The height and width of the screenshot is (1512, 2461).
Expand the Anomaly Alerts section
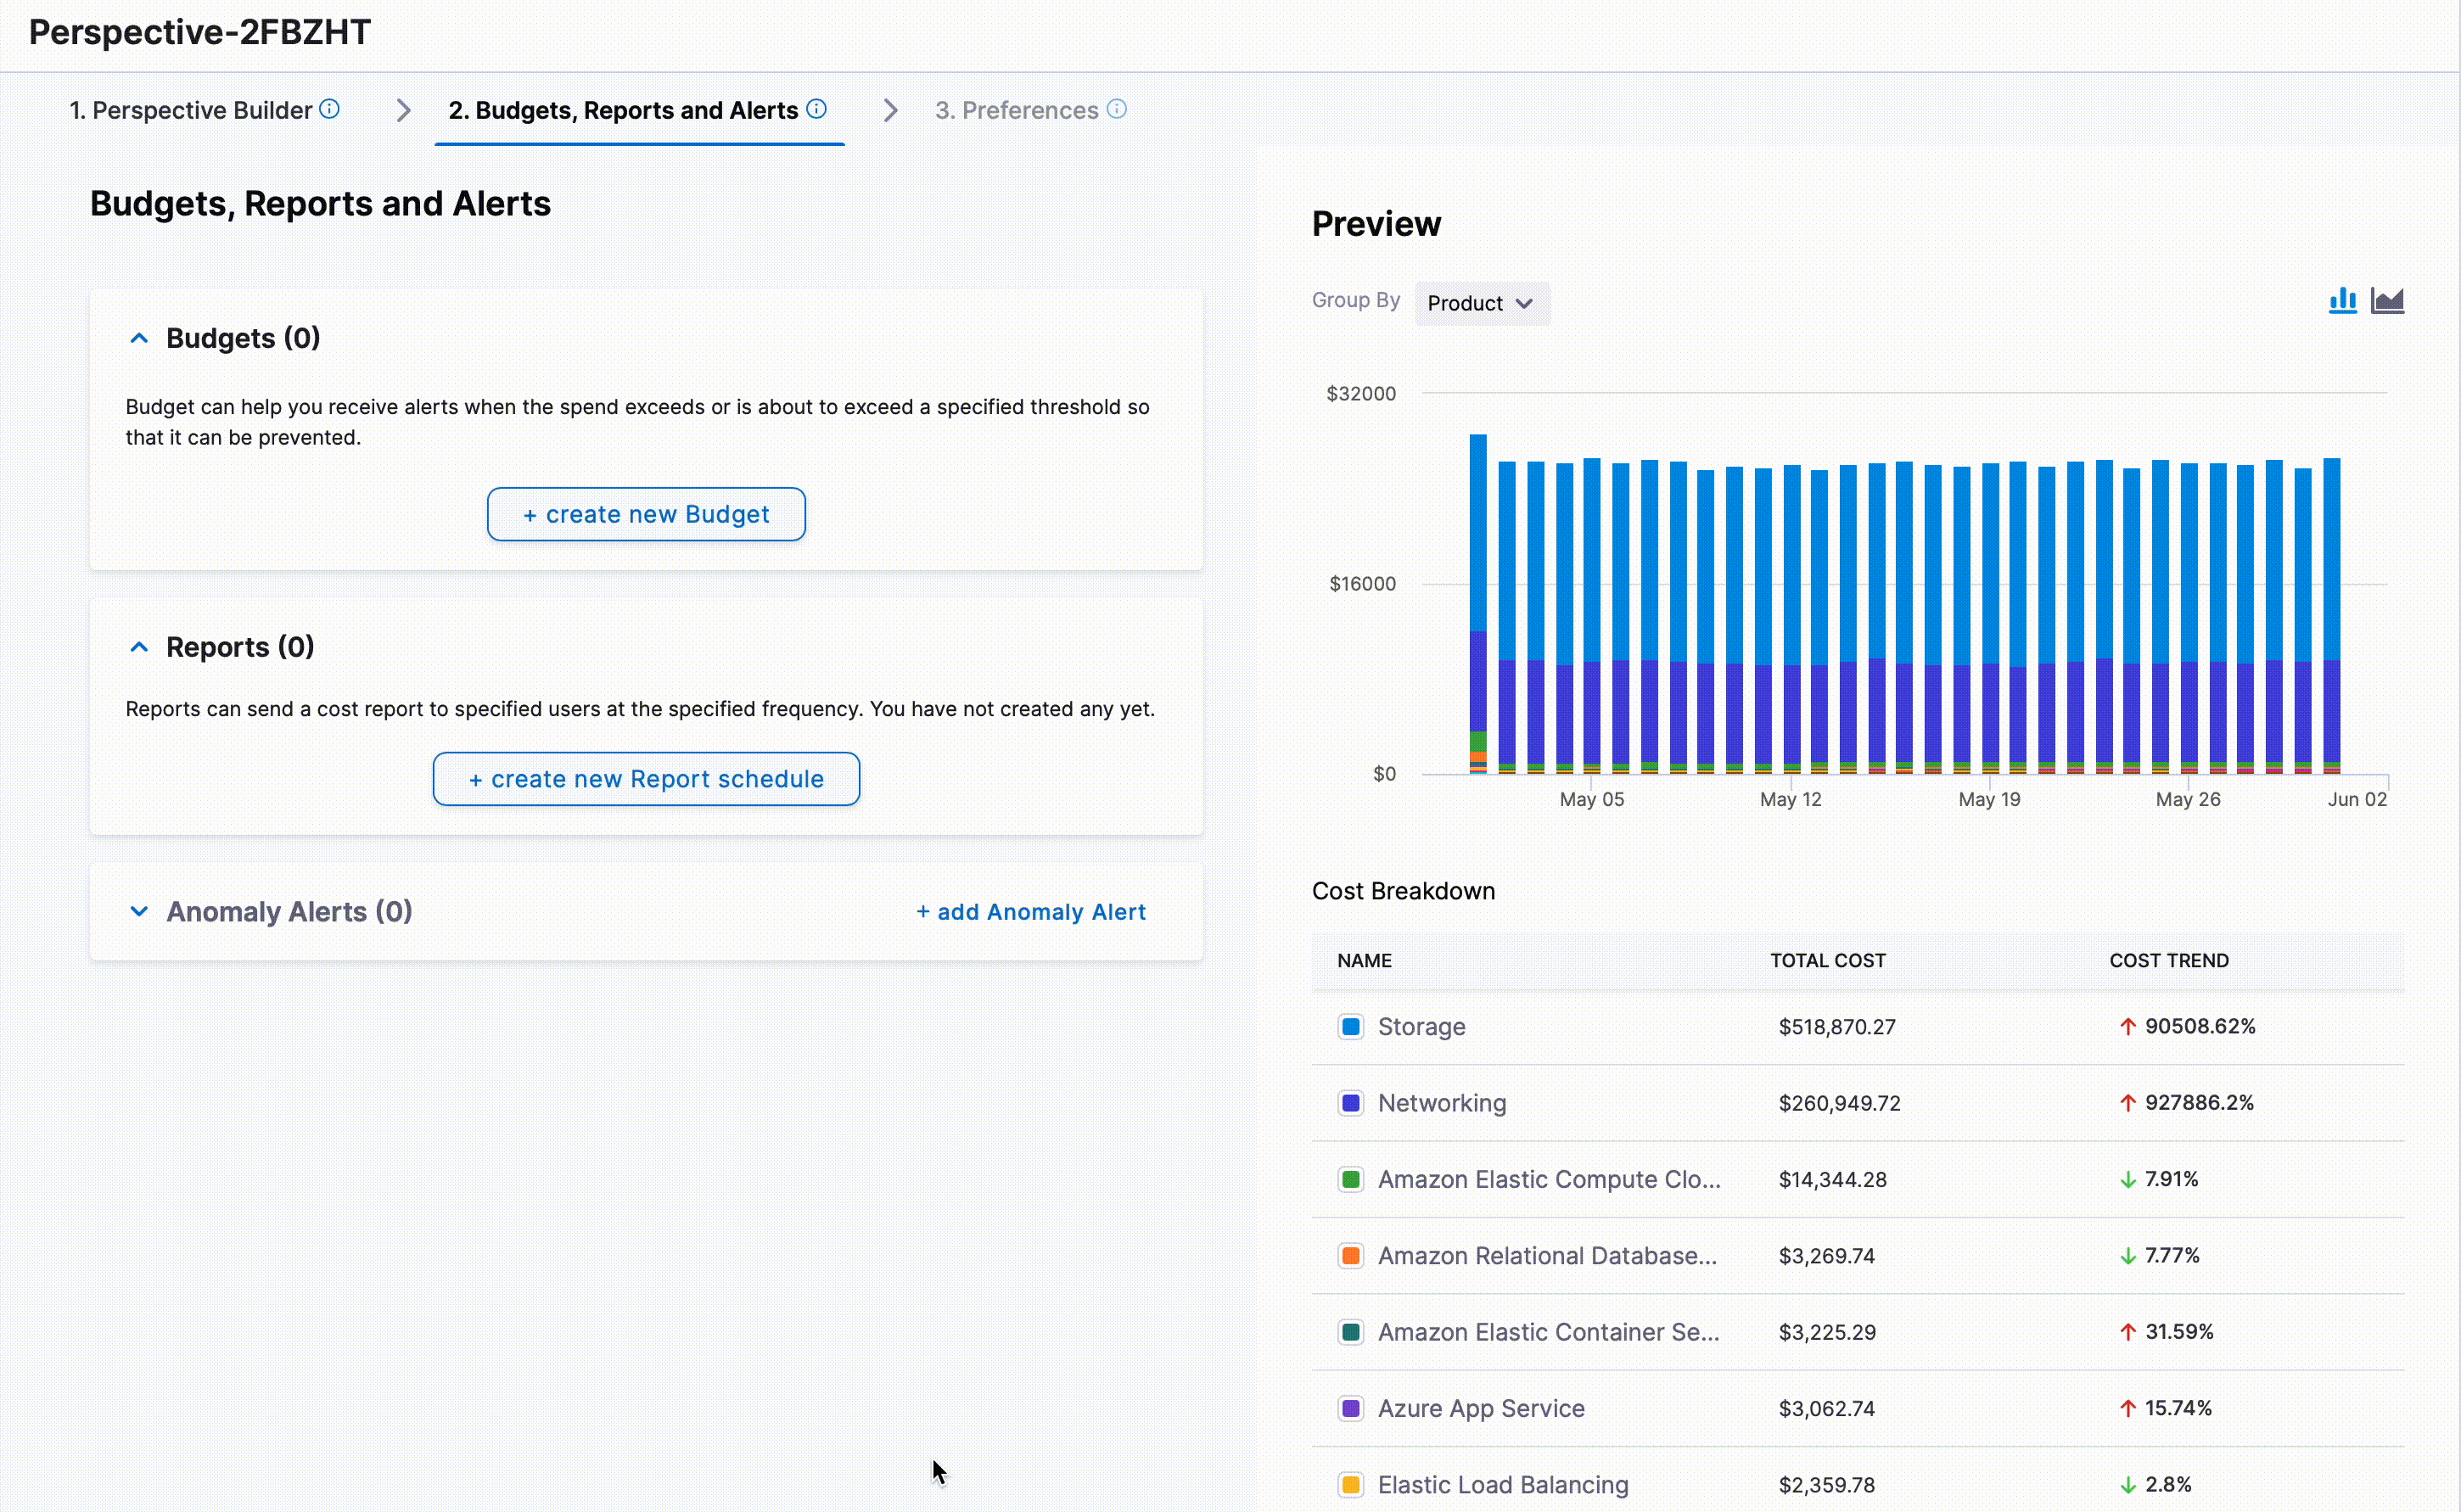[139, 911]
